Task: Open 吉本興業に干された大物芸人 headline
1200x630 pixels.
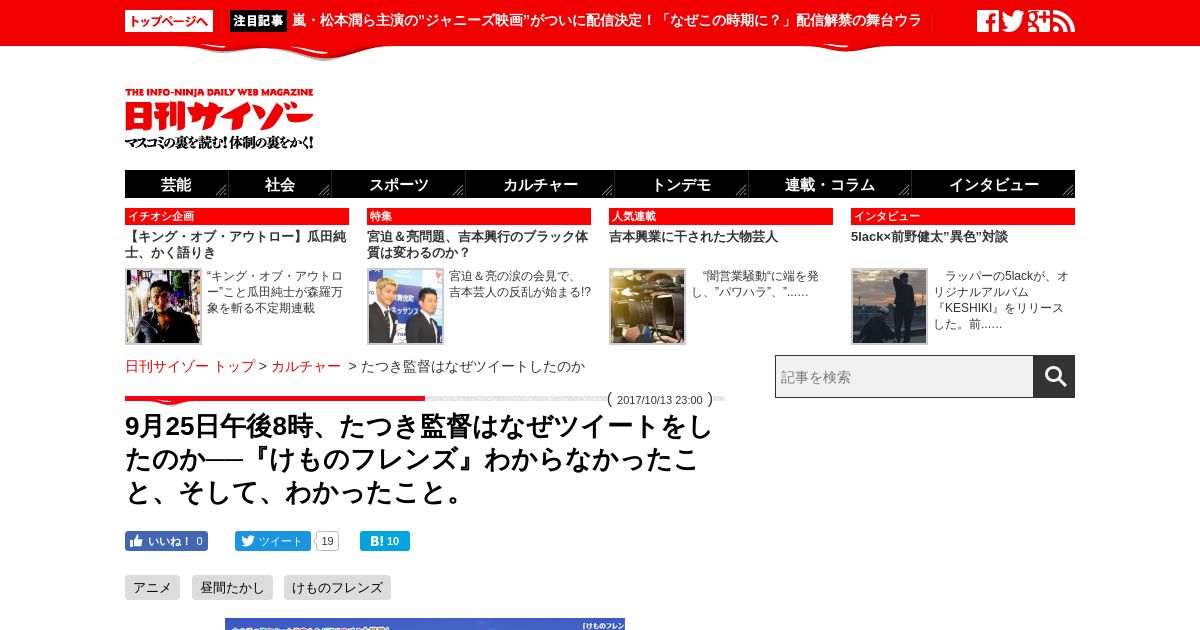Action: (x=693, y=237)
